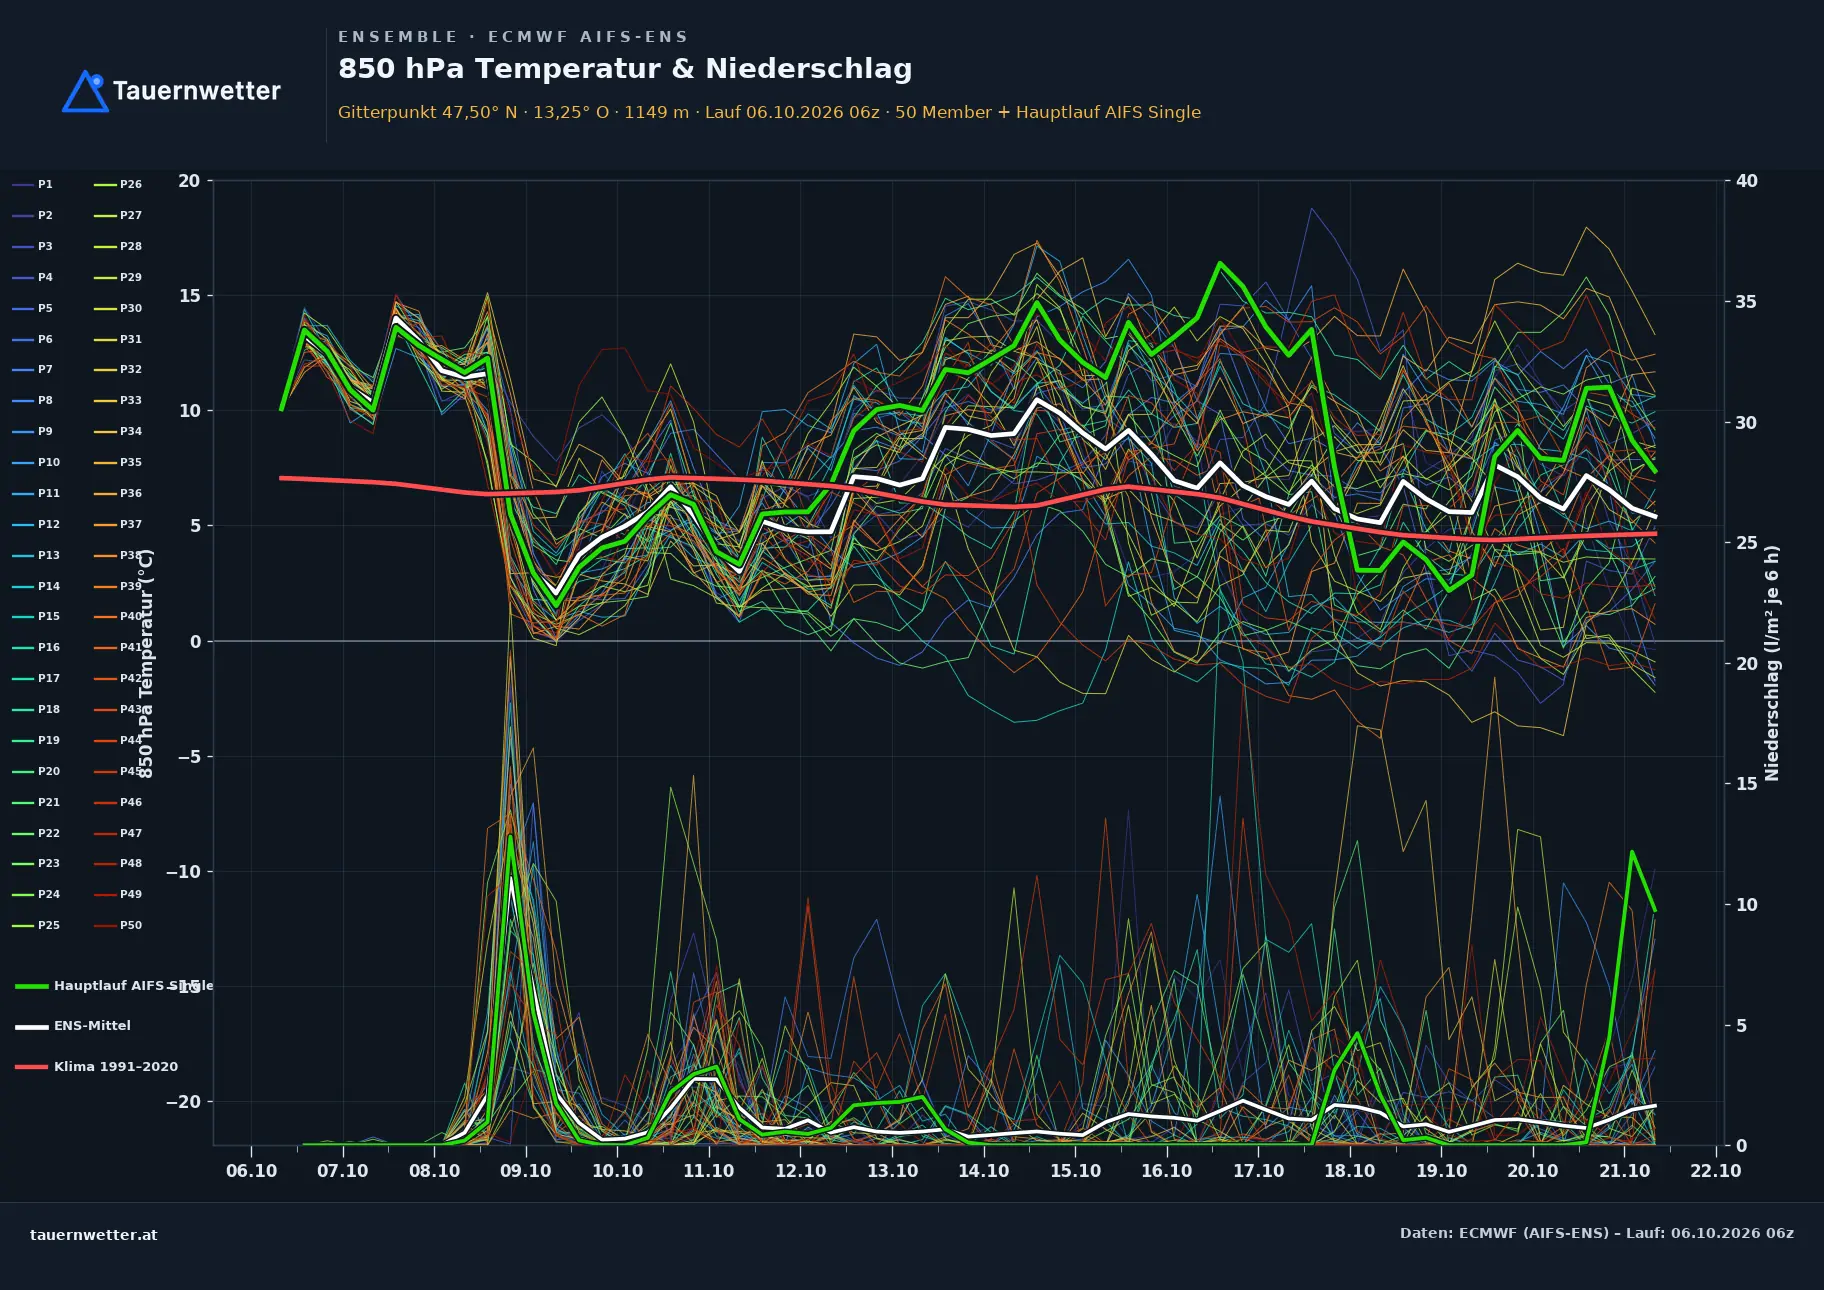Screen dimensions: 1824x1290
Task: Click the 22.10 date label on x-axis
Action: coord(1716,1171)
